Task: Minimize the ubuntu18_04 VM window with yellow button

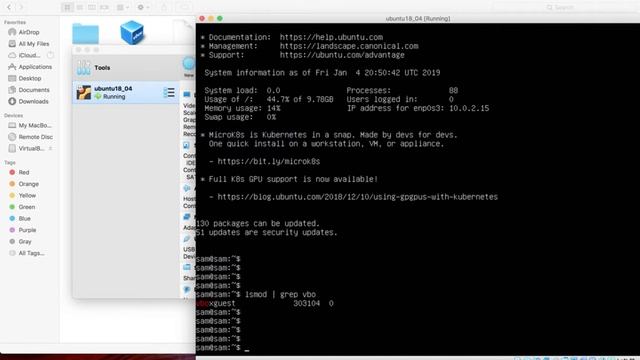Action: [x=211, y=18]
